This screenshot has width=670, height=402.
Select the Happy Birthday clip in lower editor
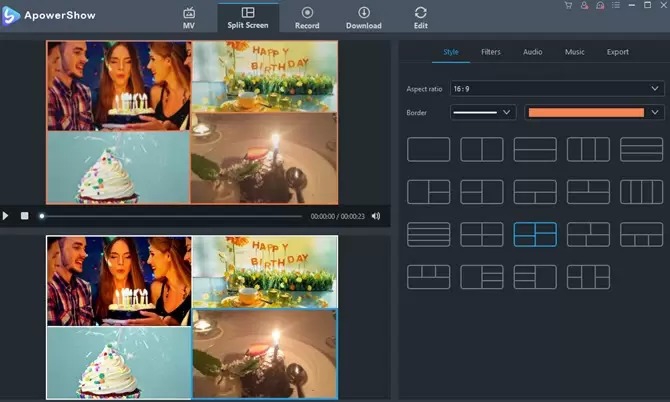pyautogui.click(x=264, y=272)
